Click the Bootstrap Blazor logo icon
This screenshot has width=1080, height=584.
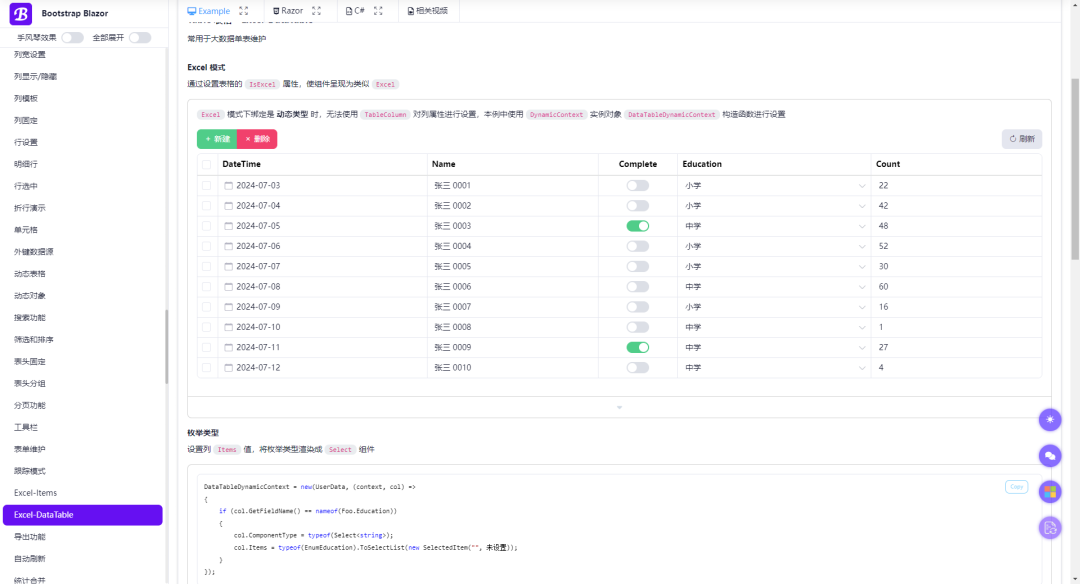[x=21, y=14]
